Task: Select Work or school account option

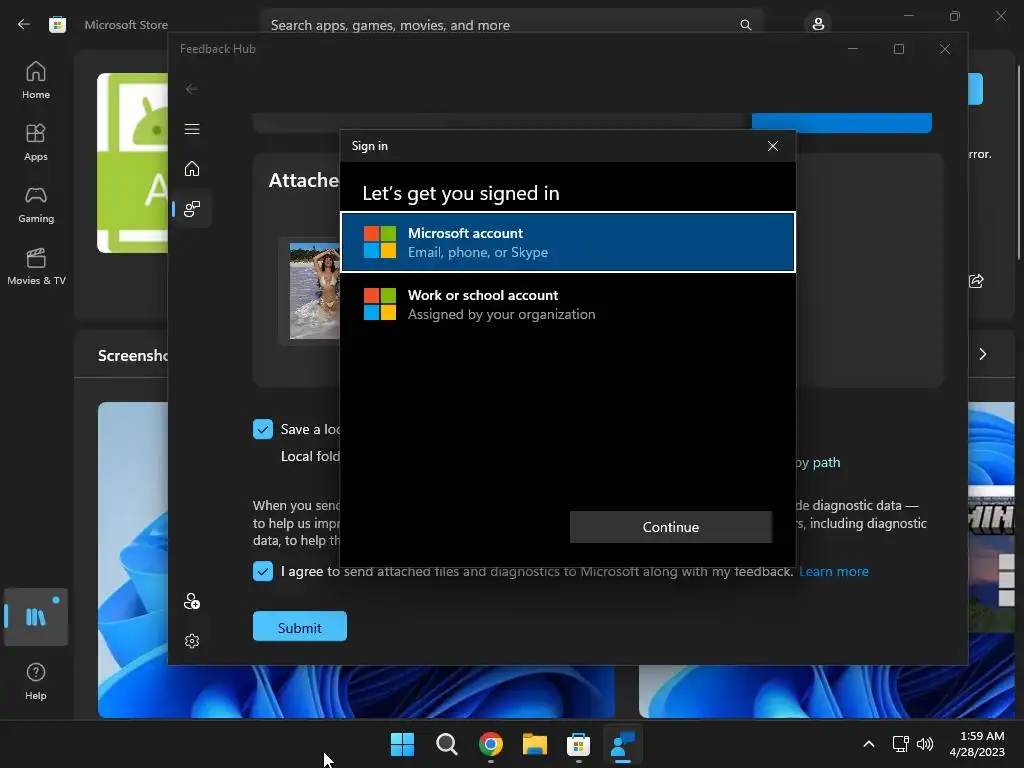Action: click(568, 304)
